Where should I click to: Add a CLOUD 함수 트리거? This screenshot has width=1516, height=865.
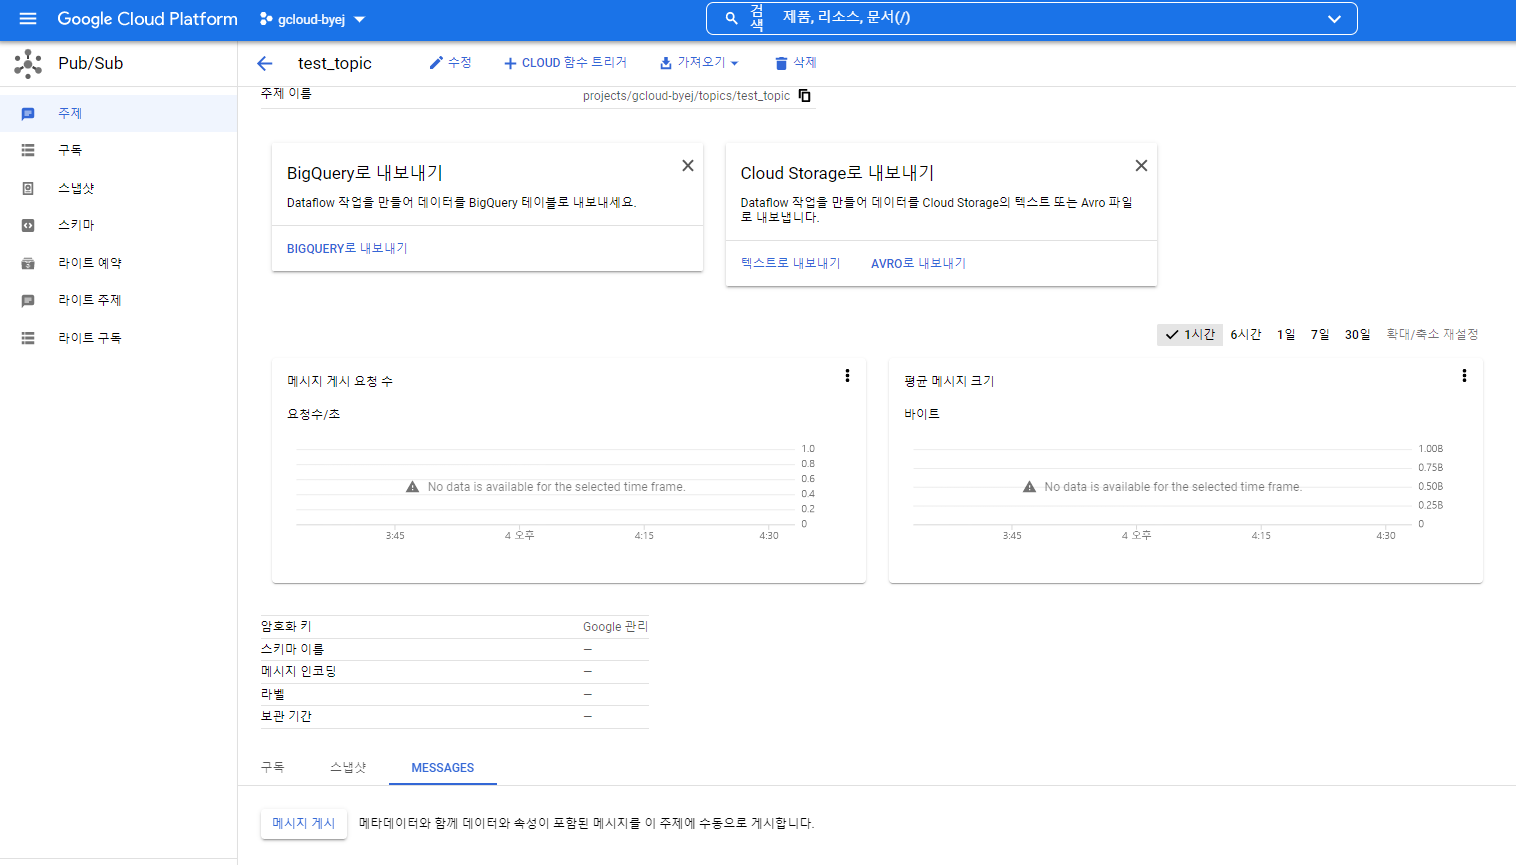coord(565,63)
